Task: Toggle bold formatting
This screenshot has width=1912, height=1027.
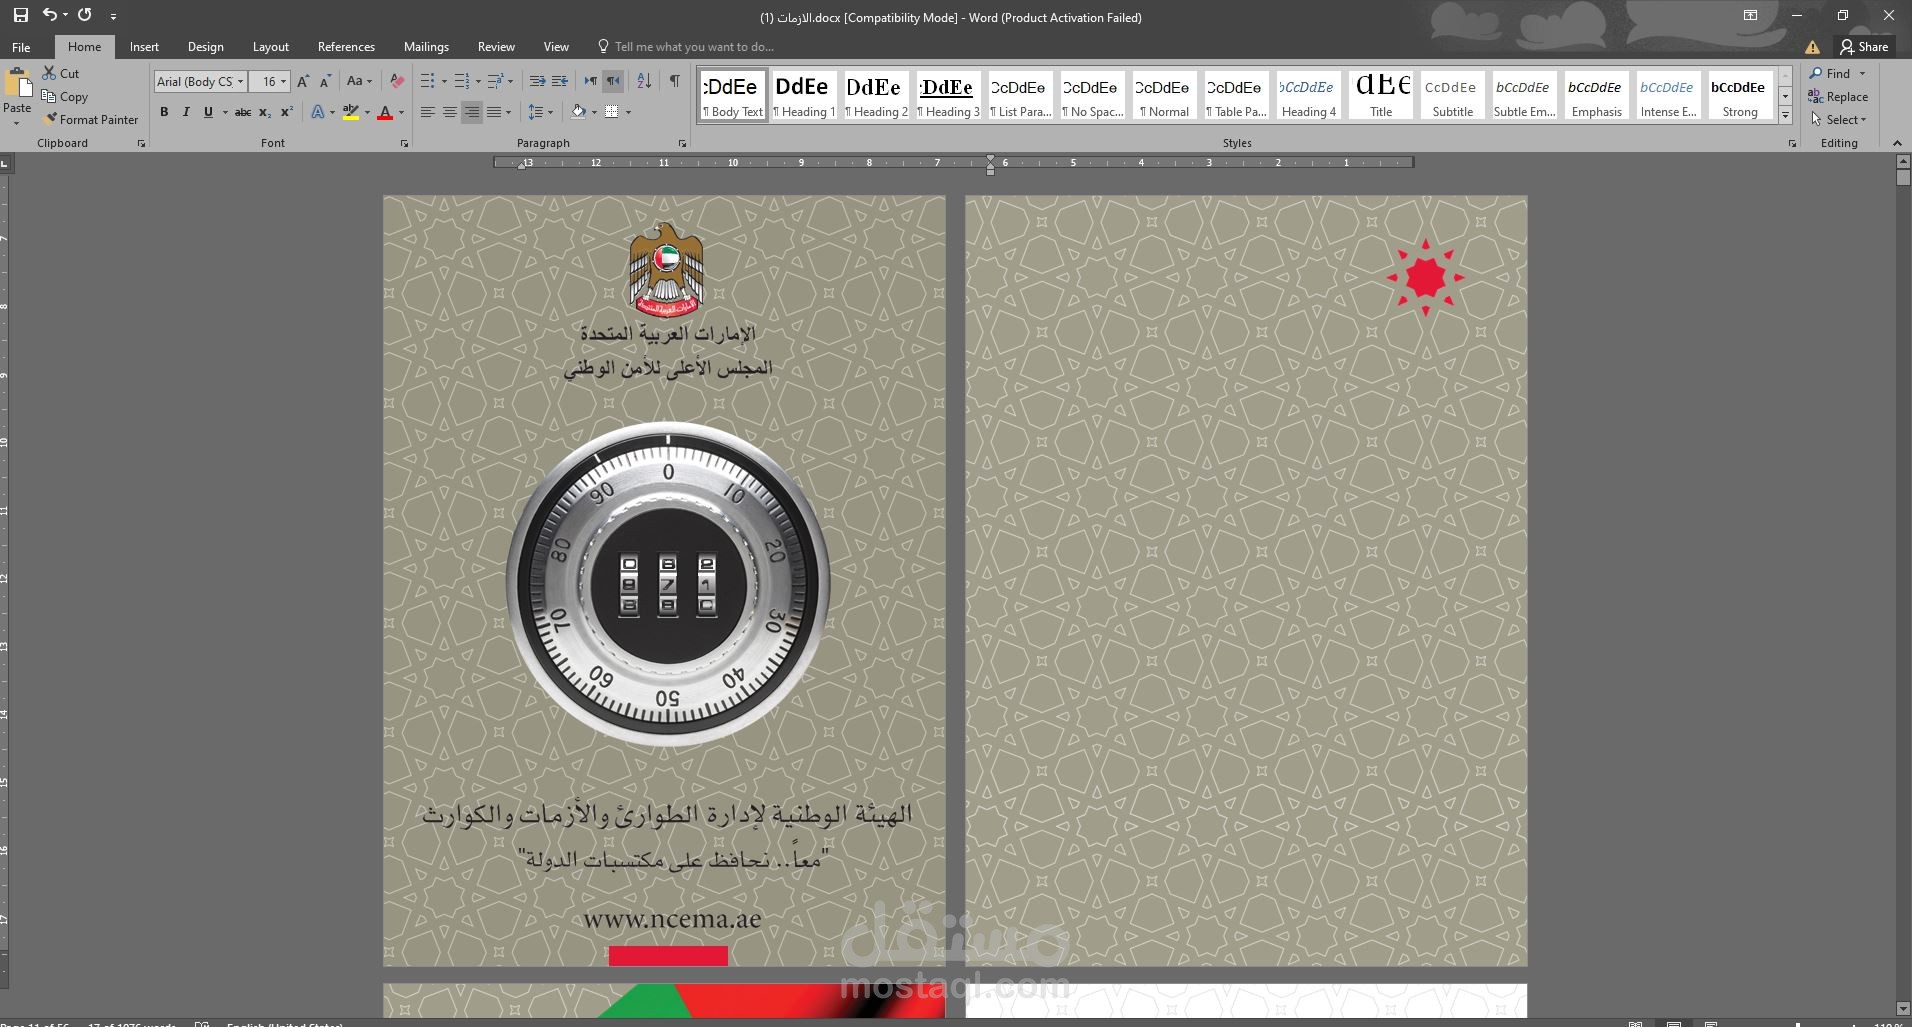Action: point(164,112)
